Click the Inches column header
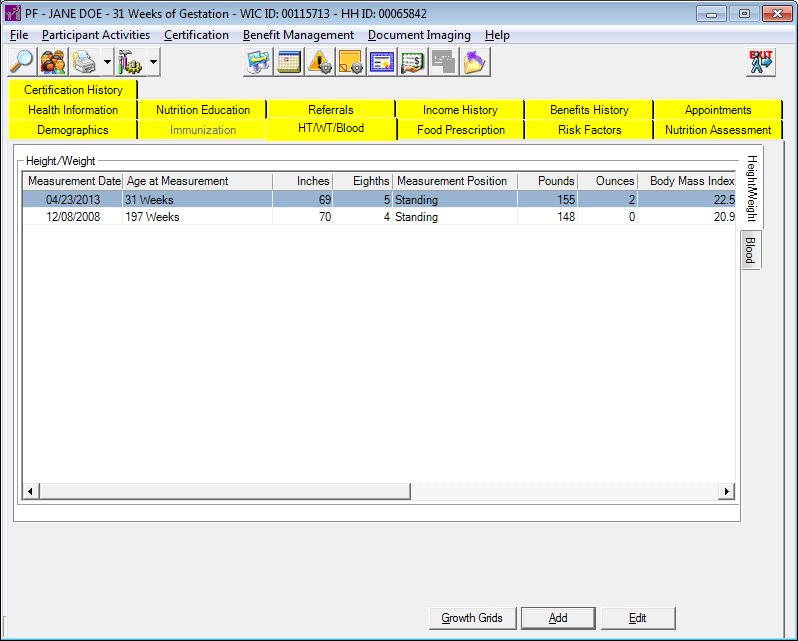 point(303,181)
